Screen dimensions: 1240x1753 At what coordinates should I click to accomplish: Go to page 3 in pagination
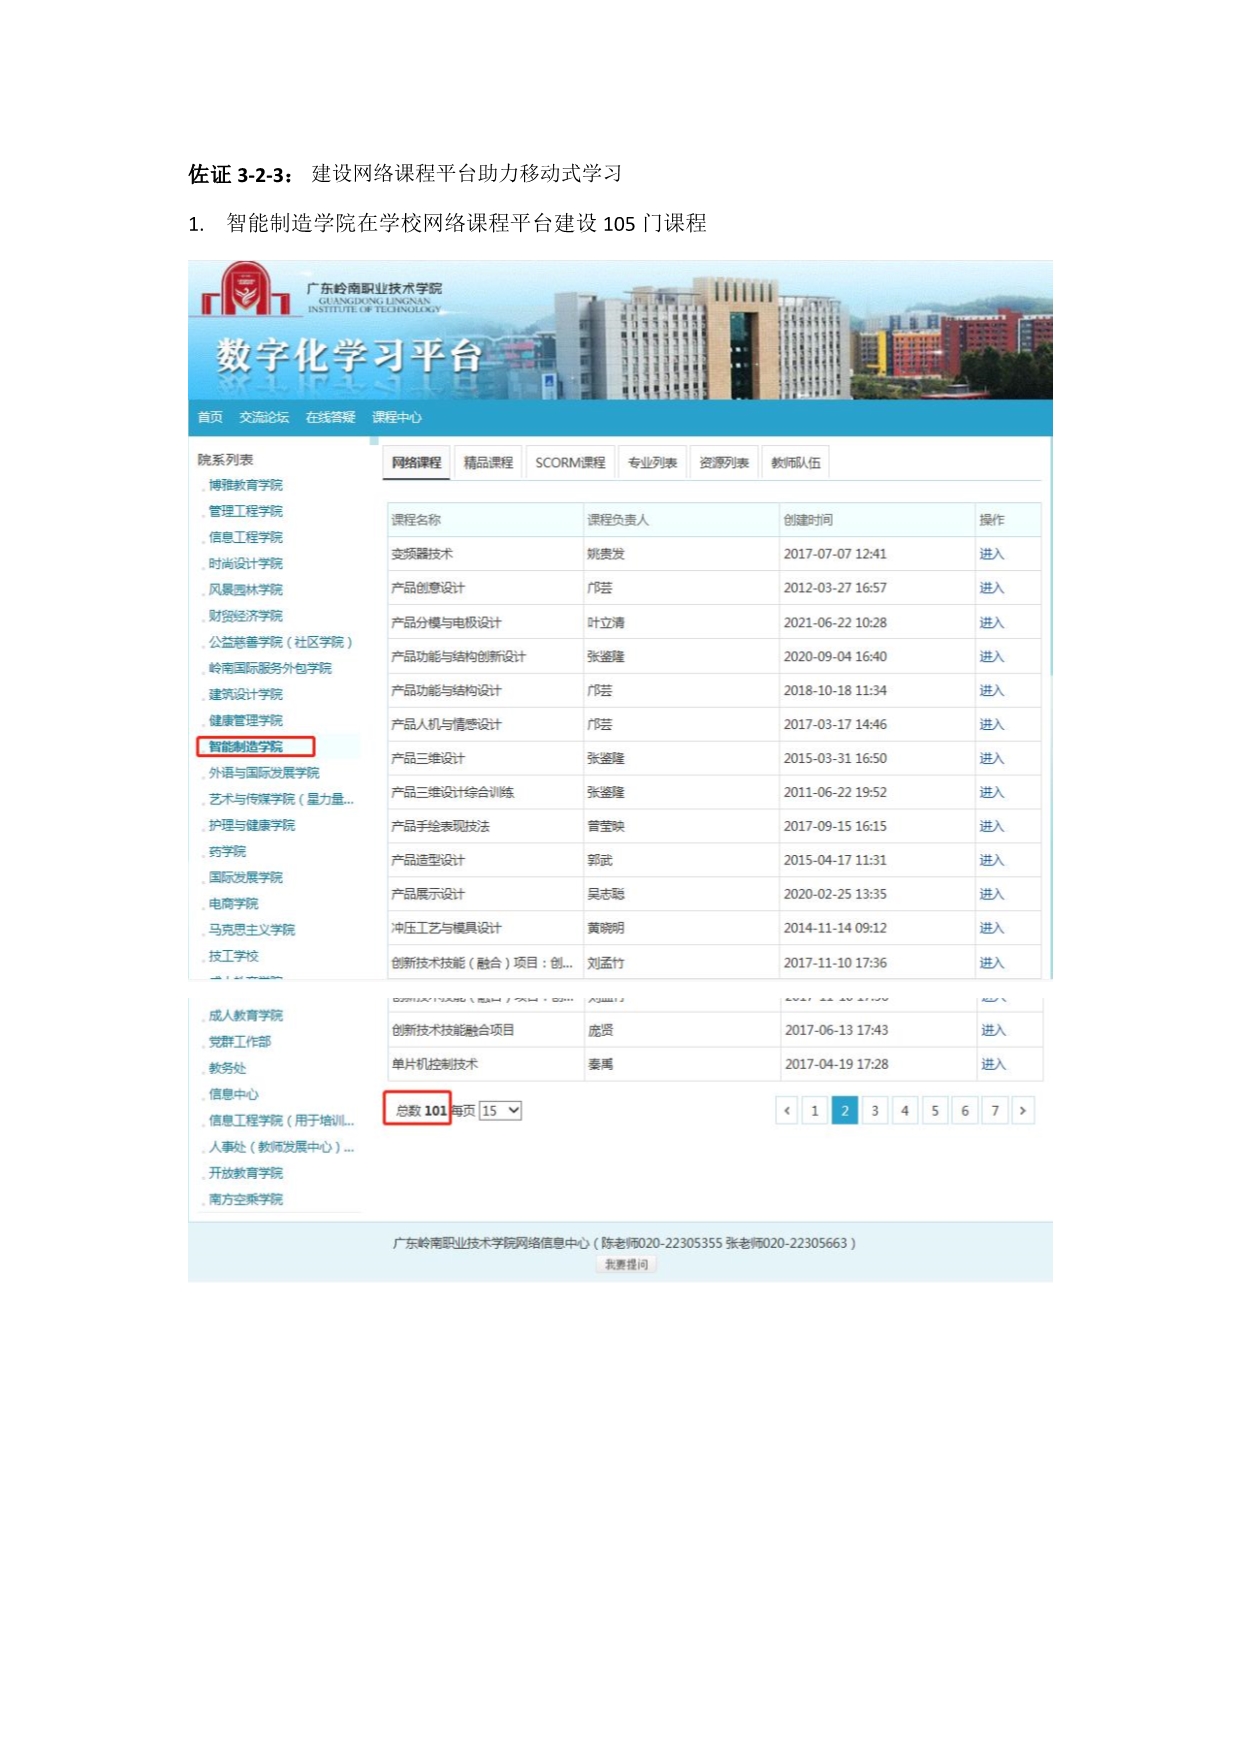coord(875,1111)
